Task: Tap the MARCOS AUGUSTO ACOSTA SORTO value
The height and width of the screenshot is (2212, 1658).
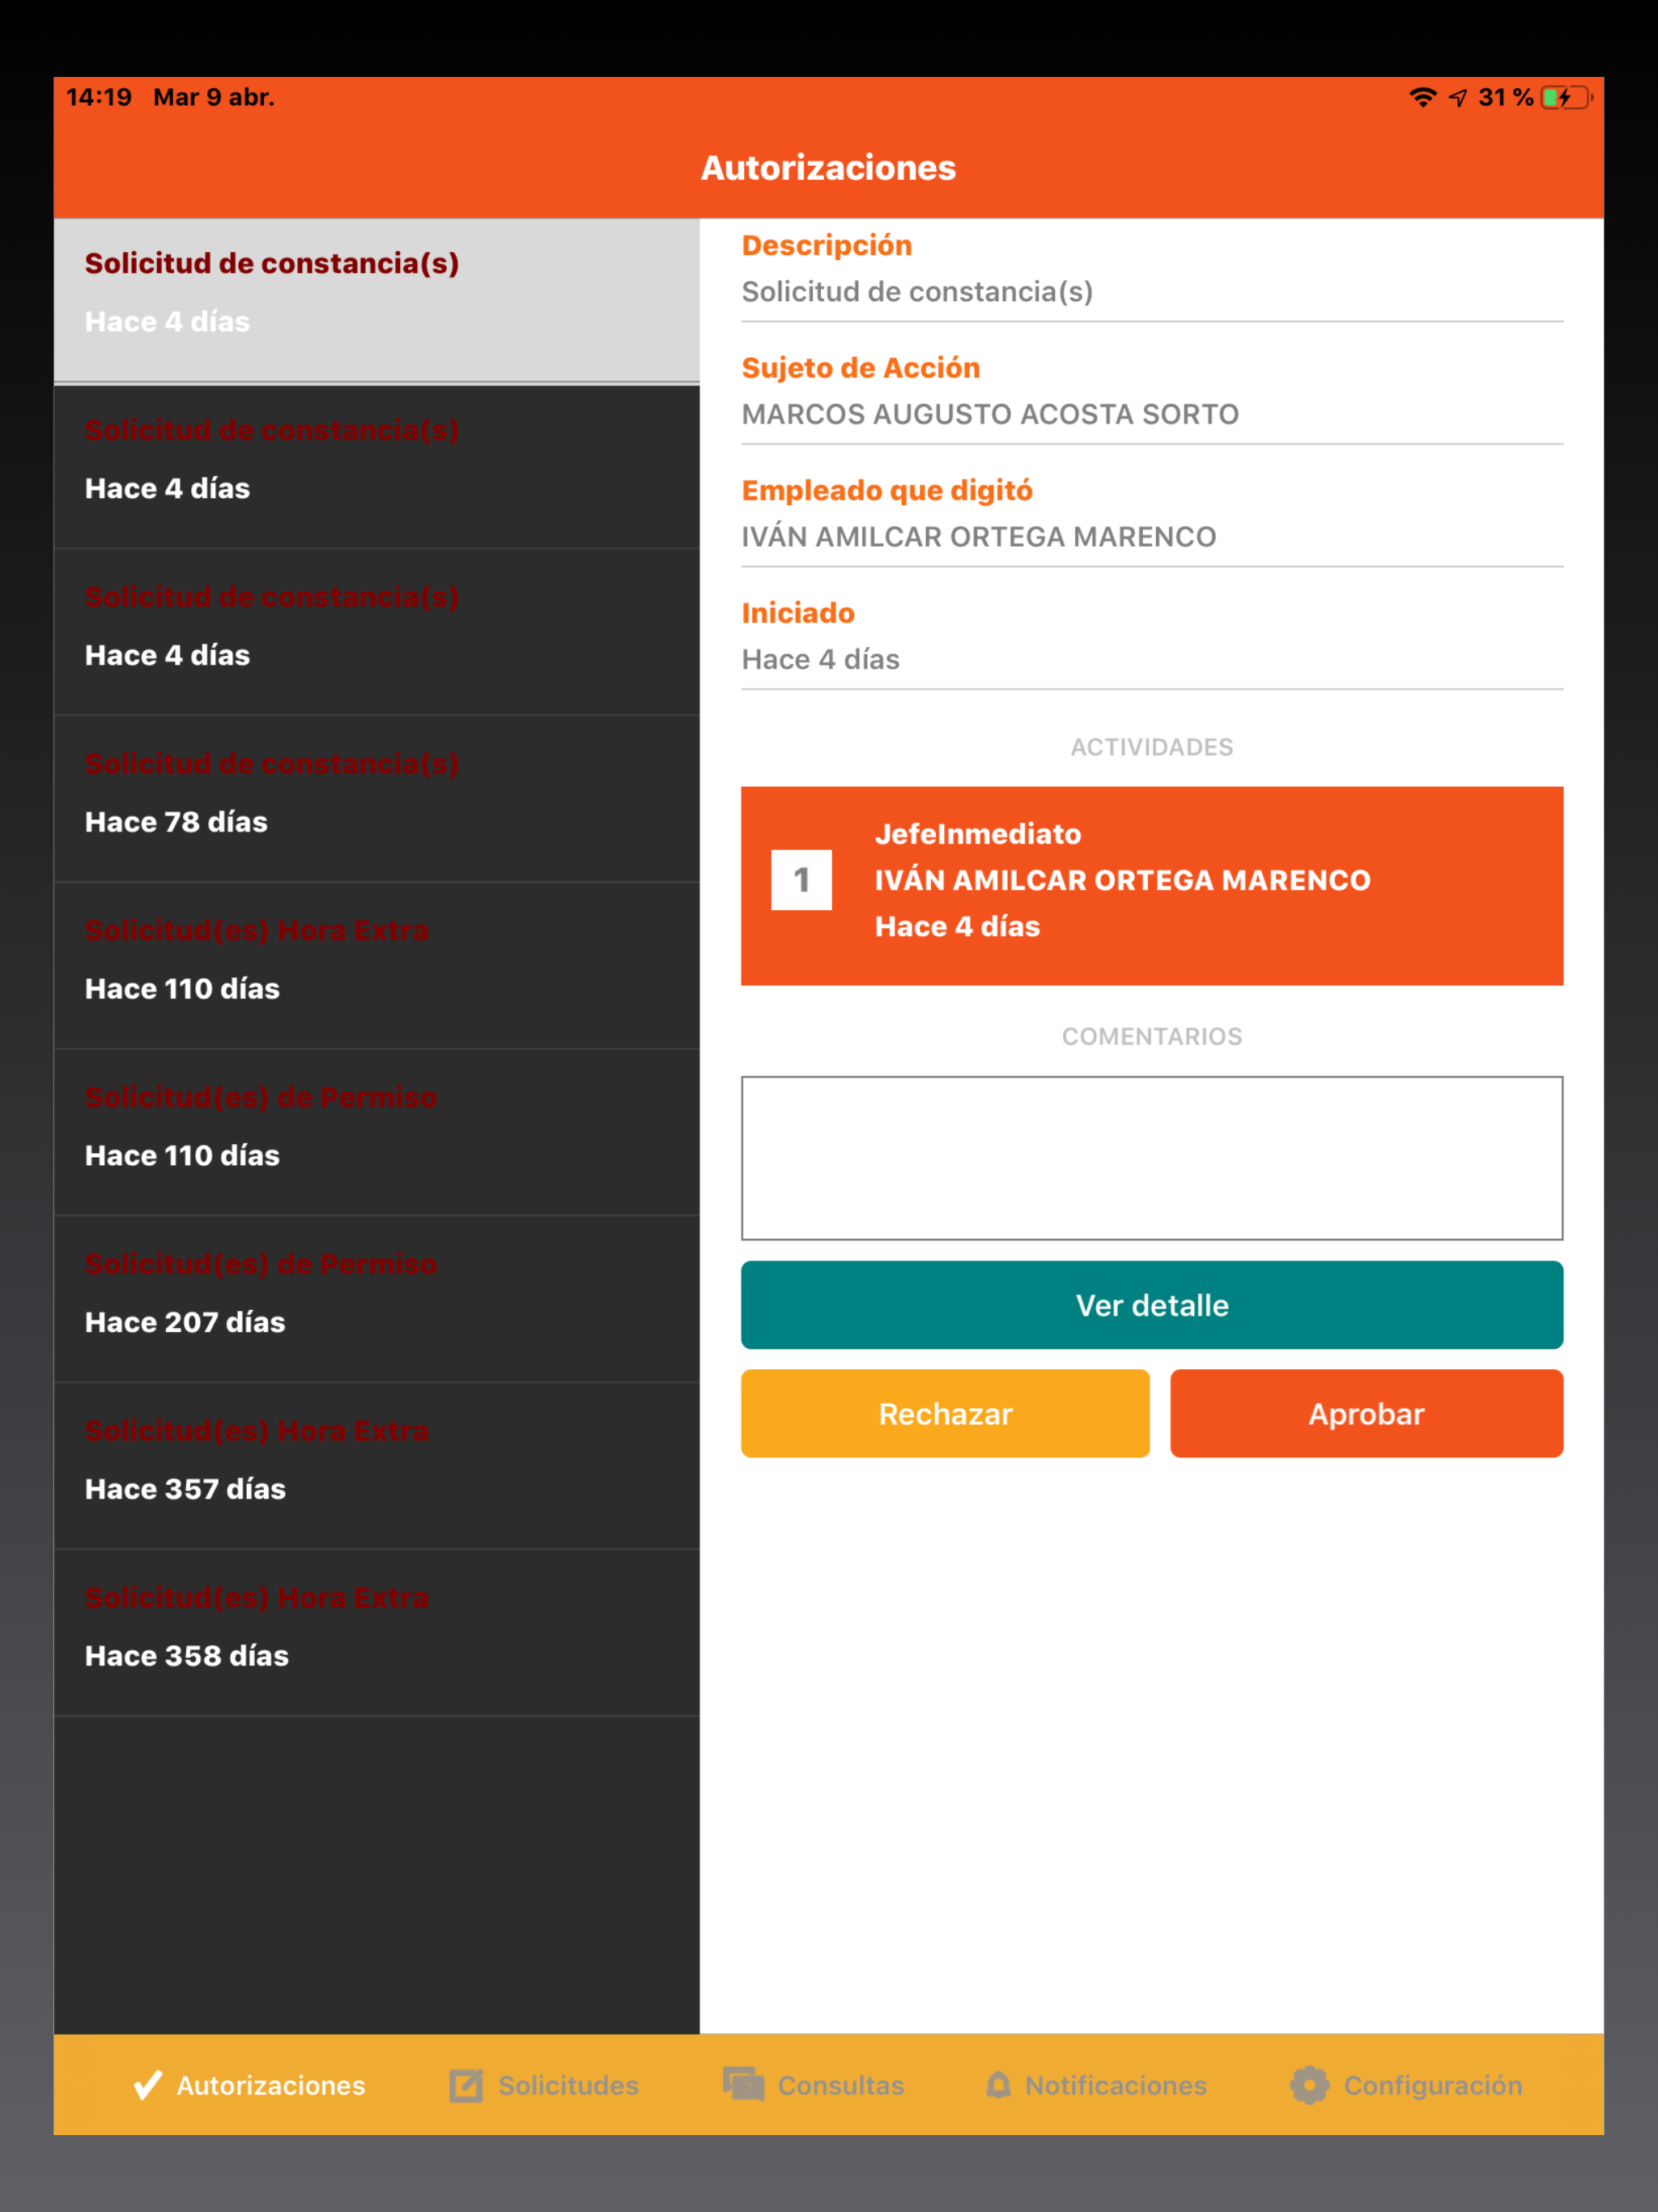Action: point(990,414)
